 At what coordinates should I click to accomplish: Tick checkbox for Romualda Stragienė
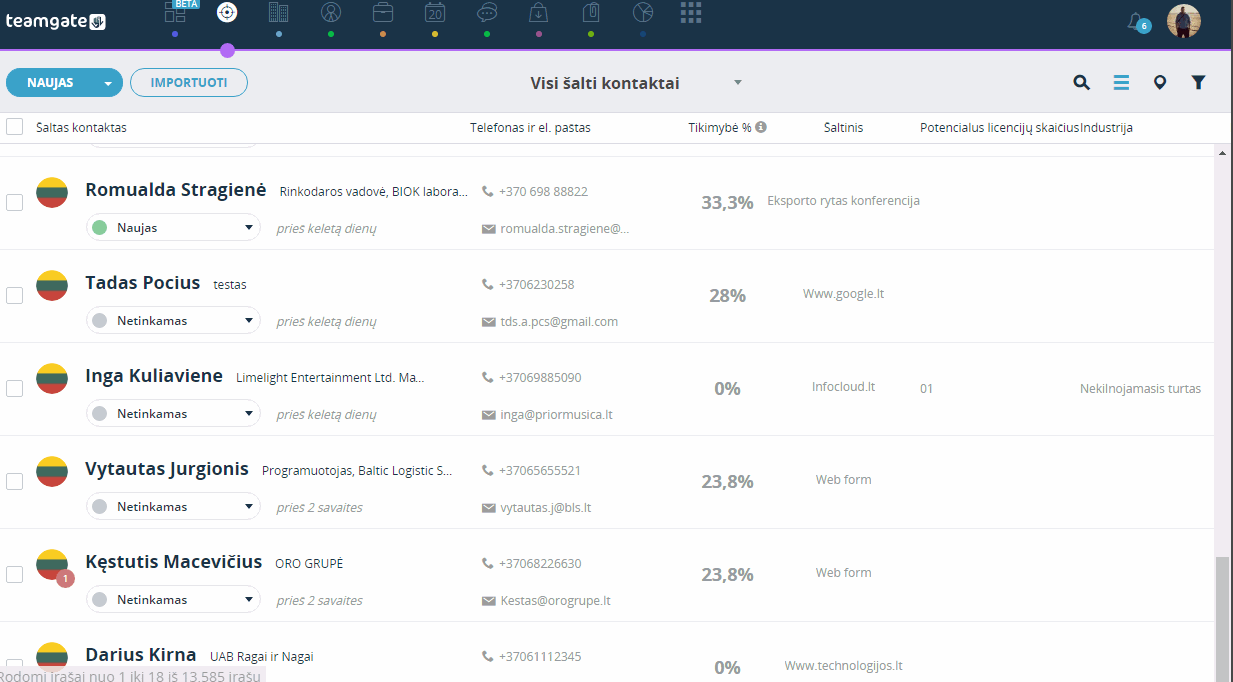click(15, 202)
